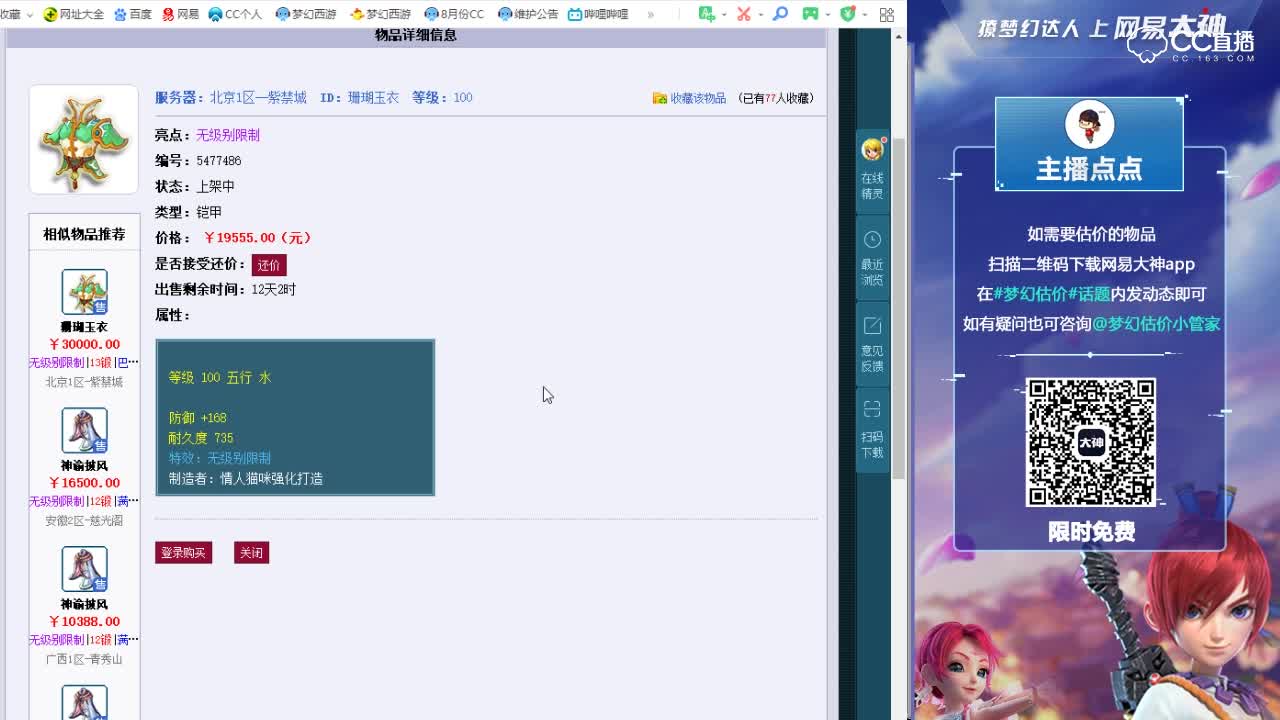Click the 相似物品推荐 panel header
The image size is (1280, 720).
pos(84,234)
